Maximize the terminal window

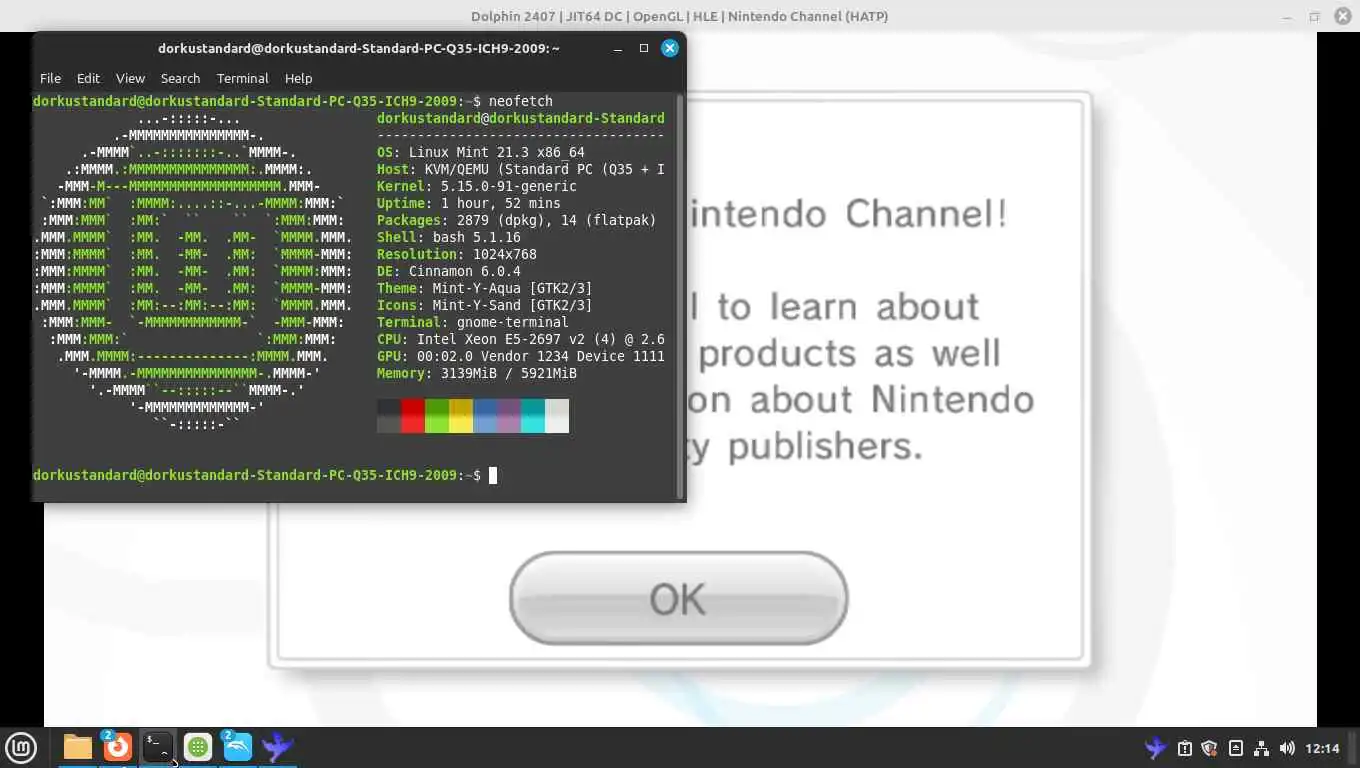coord(644,48)
